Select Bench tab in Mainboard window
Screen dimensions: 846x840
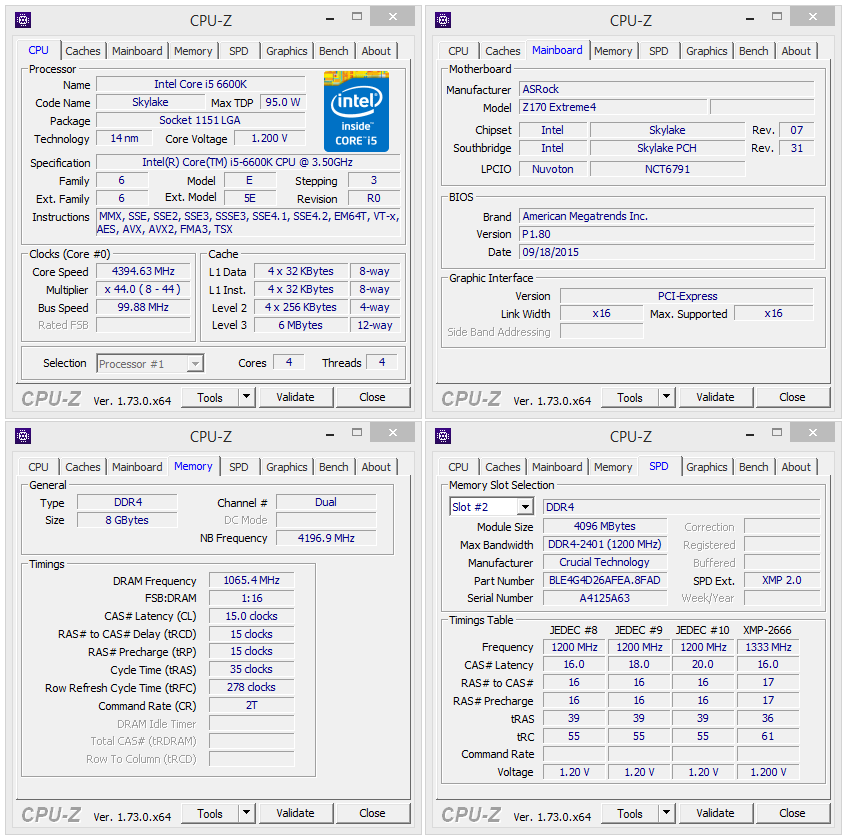(x=753, y=51)
